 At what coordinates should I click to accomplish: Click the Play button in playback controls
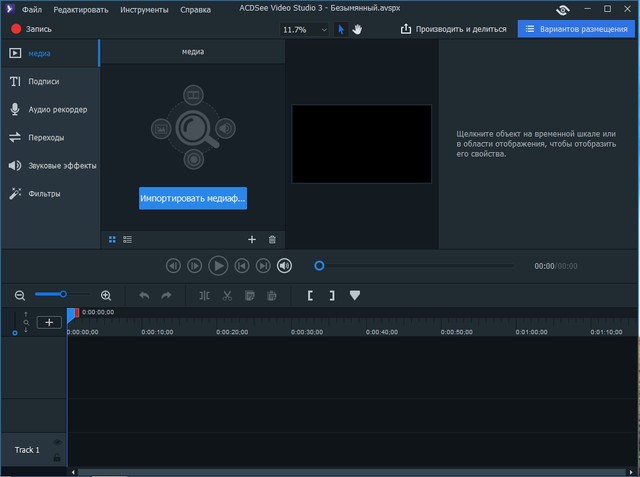tap(218, 266)
